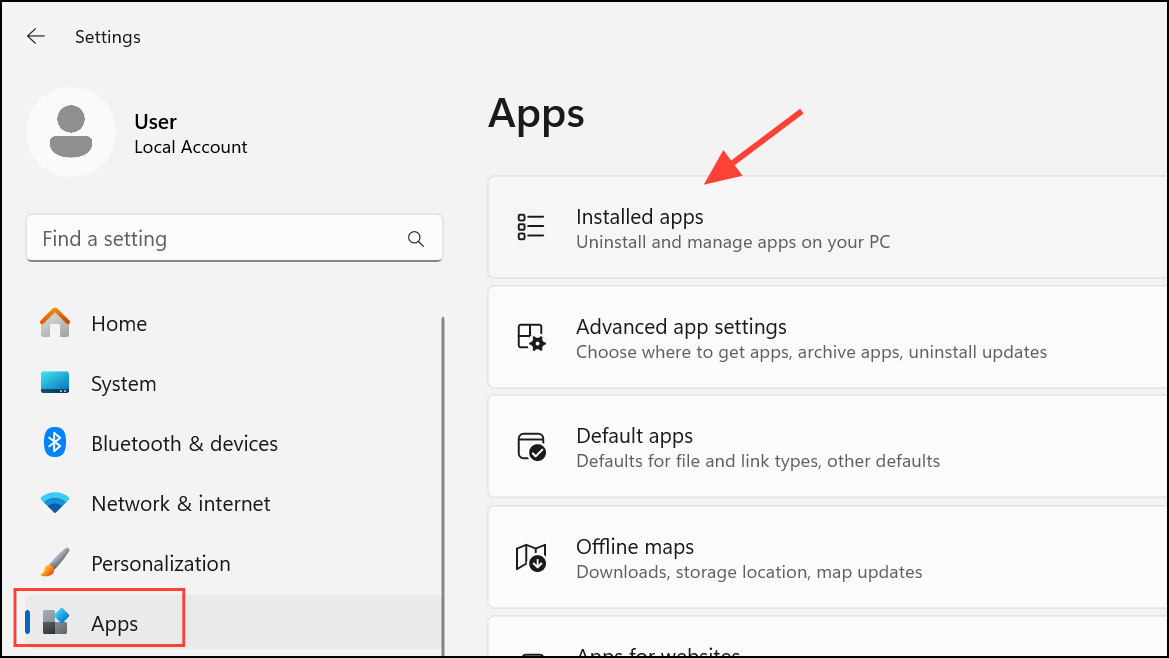Image resolution: width=1169 pixels, height=658 pixels.
Task: Go back using the Settings back arrow
Action: (x=36, y=37)
